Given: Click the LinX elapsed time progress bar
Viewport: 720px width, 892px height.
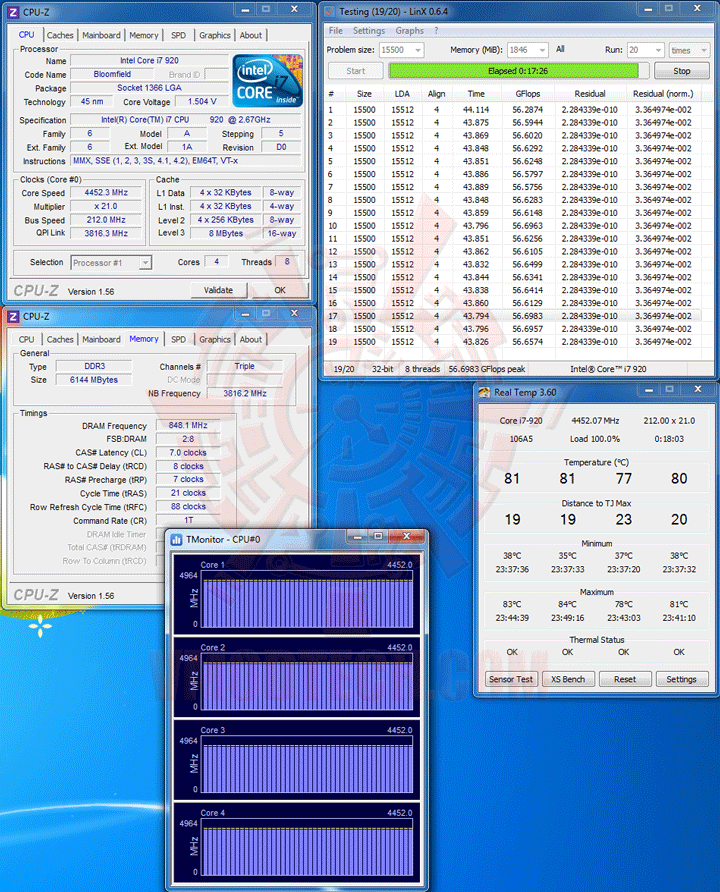Looking at the screenshot, I should [x=518, y=71].
